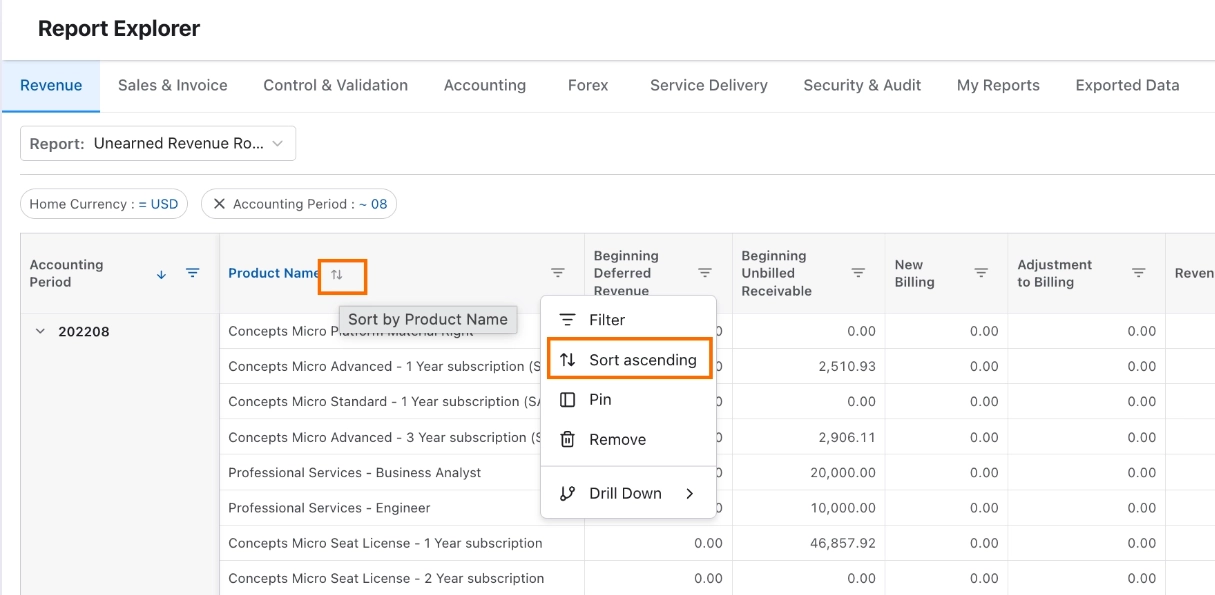Select Concepts Micro Seat License - 1 Year subscription
The height and width of the screenshot is (595, 1215).
tap(385, 543)
